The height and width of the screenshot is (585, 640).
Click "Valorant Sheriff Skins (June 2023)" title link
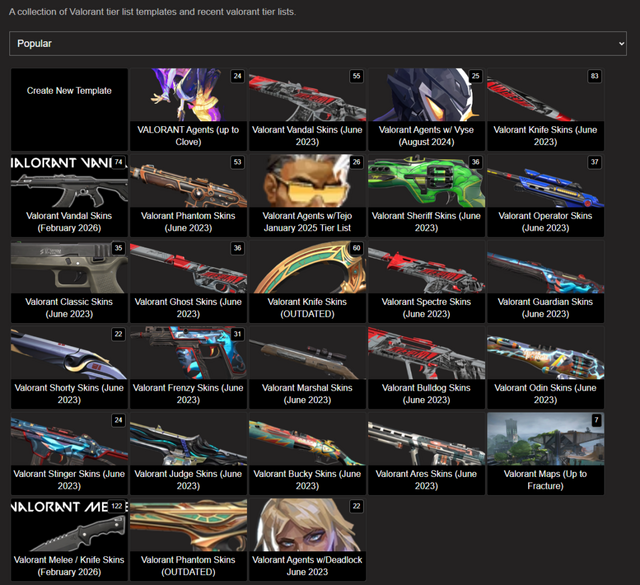tap(427, 222)
